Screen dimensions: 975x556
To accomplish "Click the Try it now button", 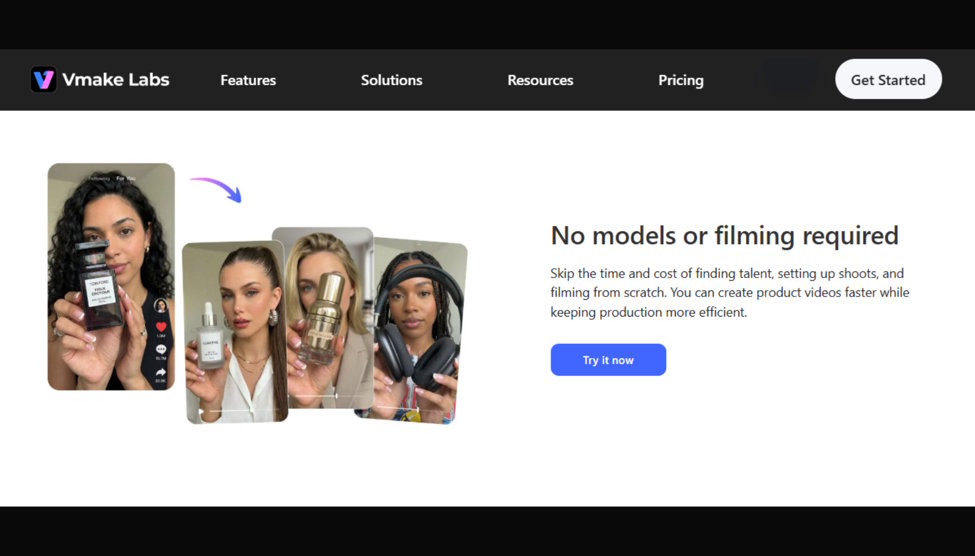I will (x=608, y=359).
